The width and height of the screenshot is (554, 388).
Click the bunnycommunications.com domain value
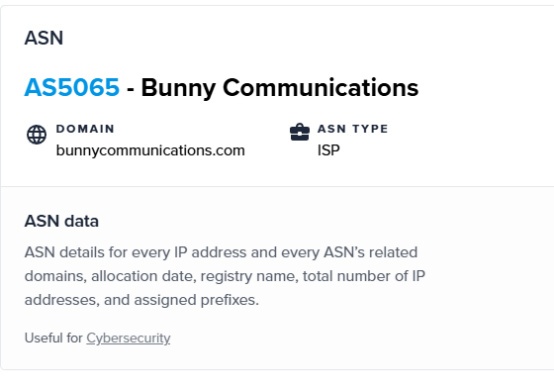click(151, 151)
